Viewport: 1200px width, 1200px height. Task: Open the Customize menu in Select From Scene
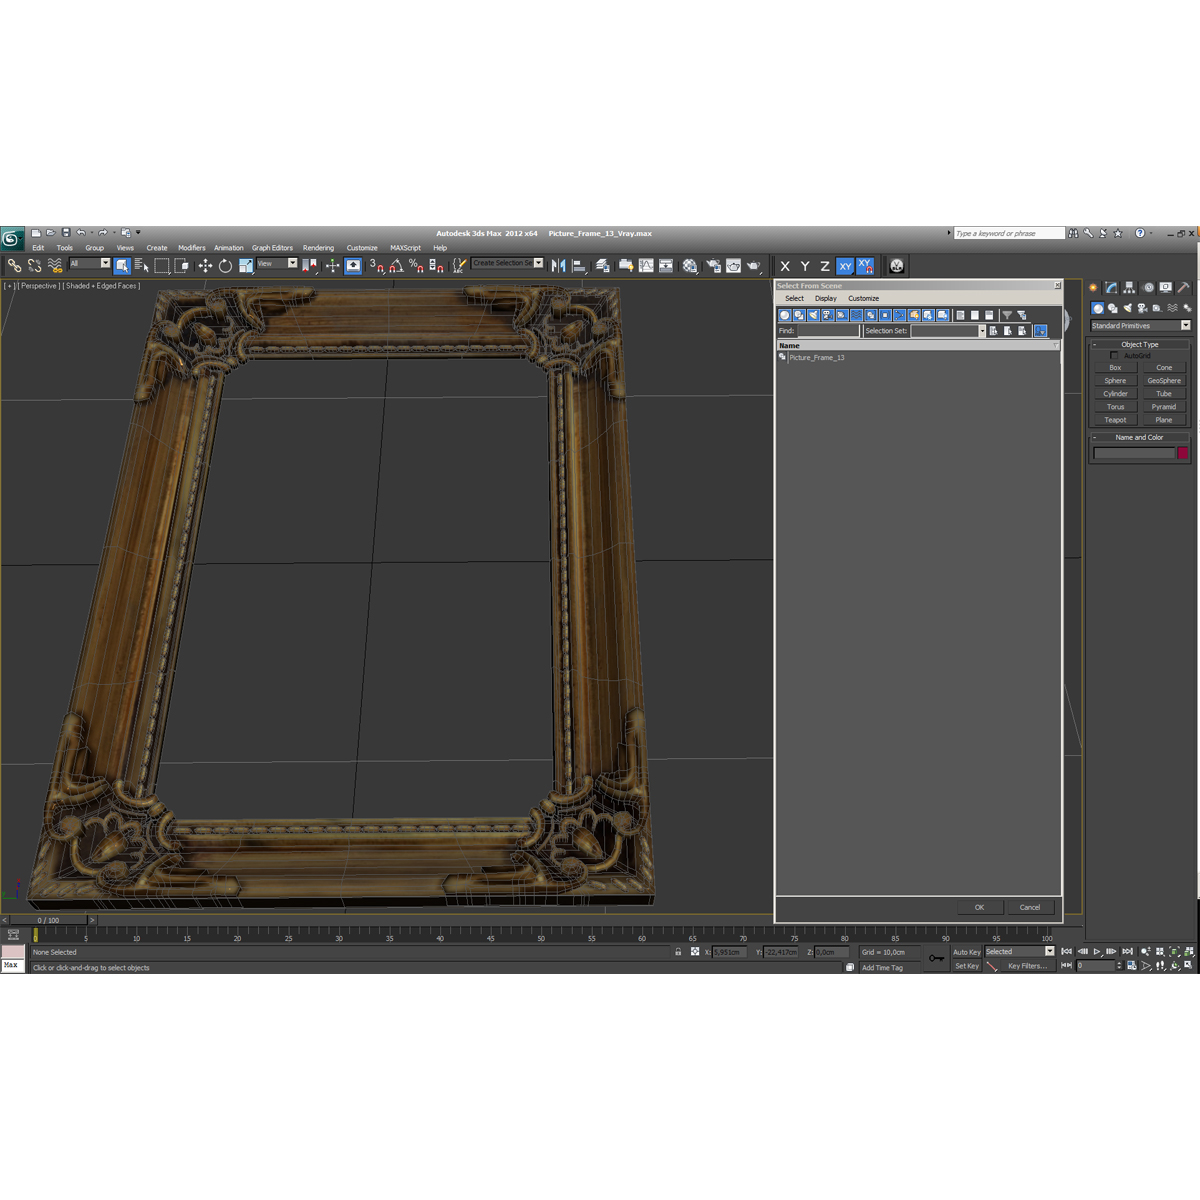863,298
